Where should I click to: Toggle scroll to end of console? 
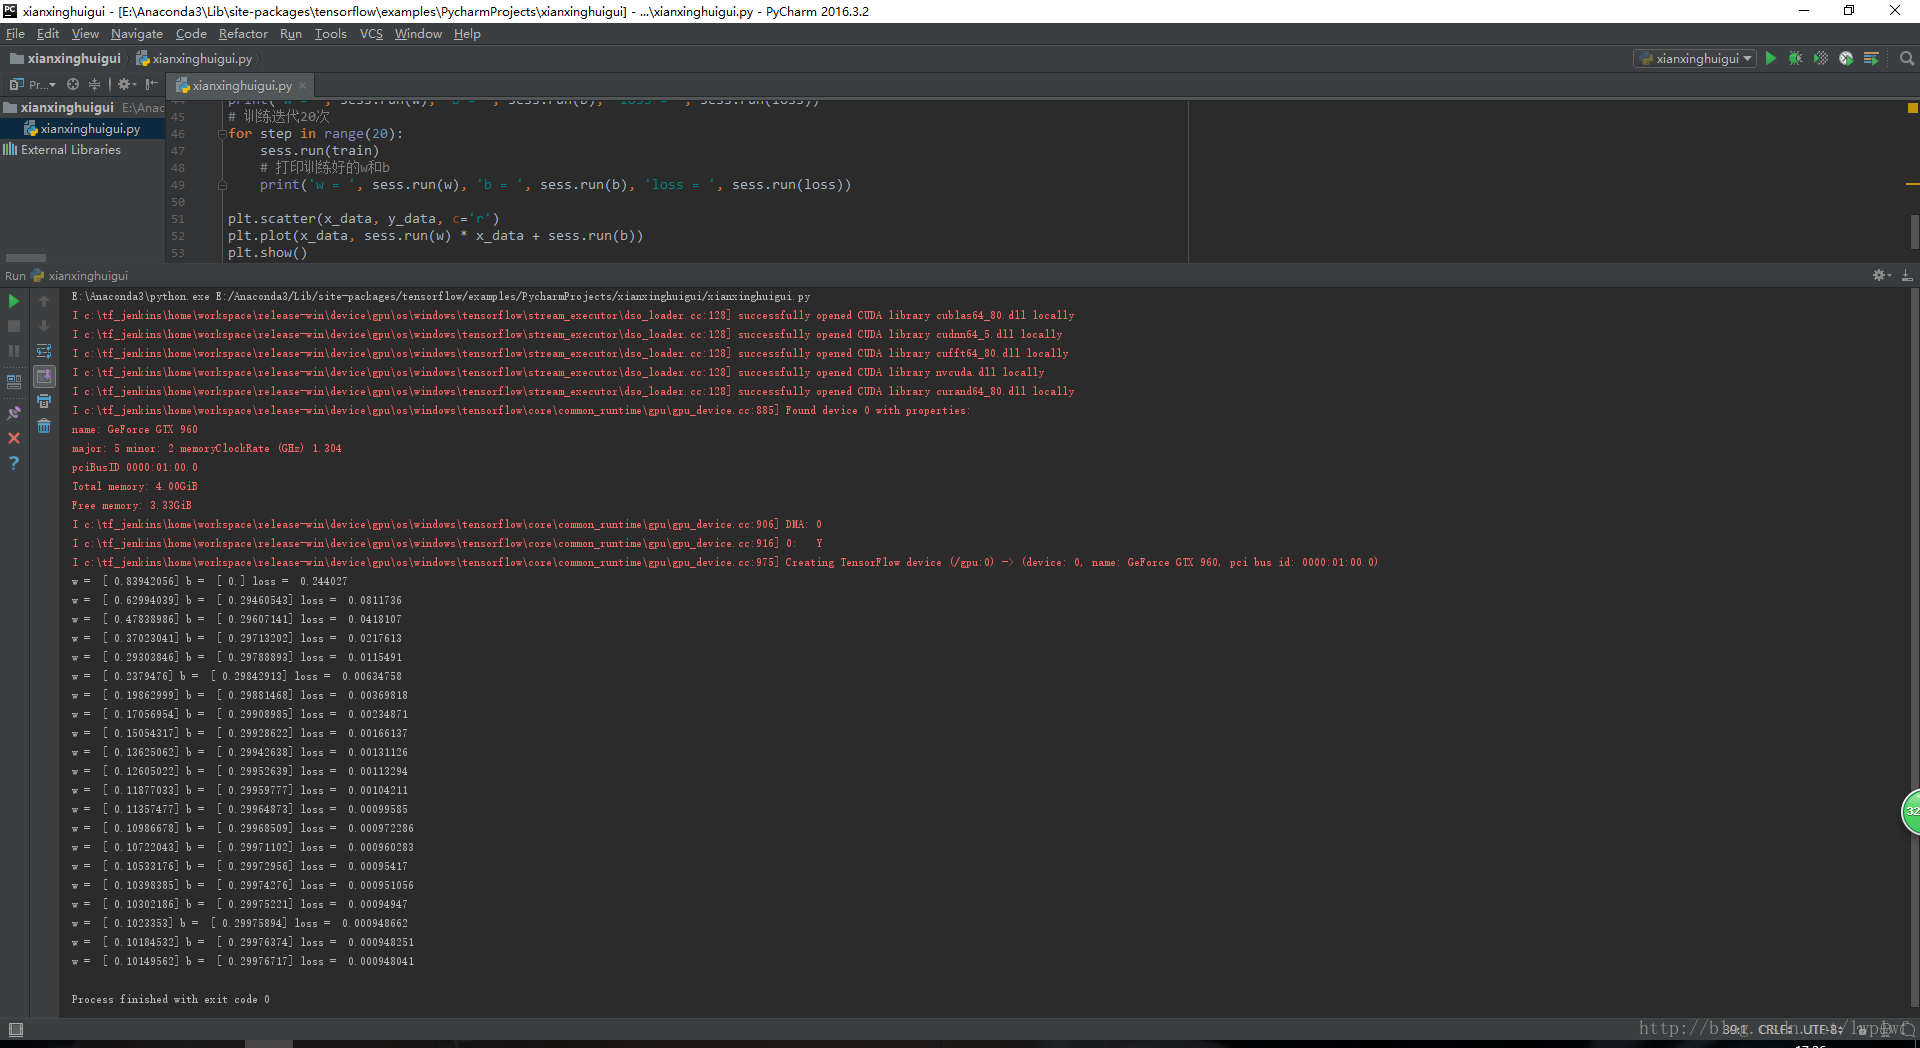pos(44,376)
